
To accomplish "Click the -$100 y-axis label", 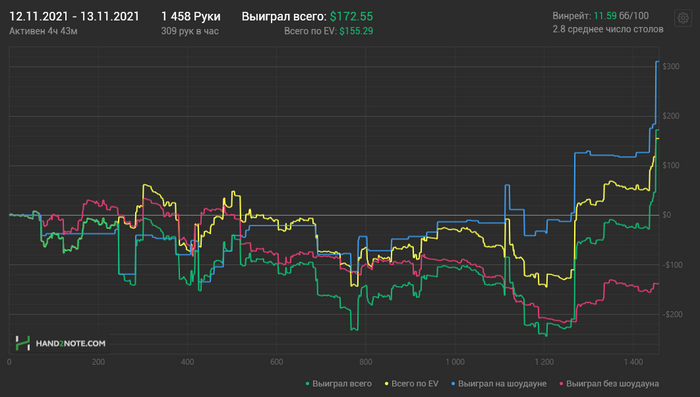I will click(672, 265).
